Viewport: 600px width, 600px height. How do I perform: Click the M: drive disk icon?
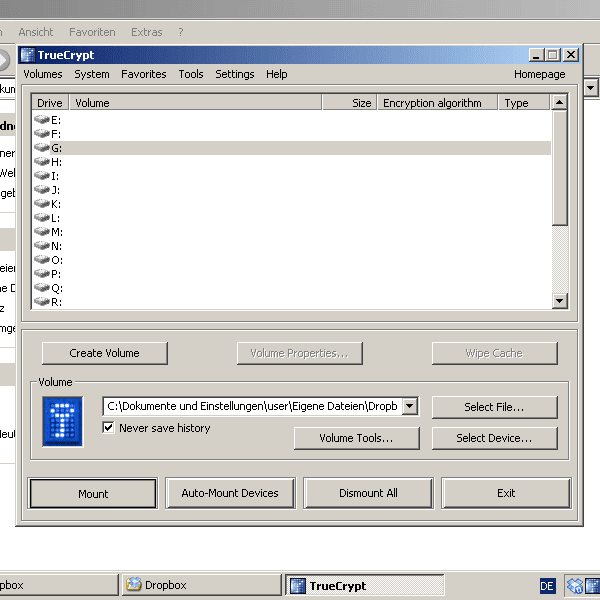click(42, 232)
